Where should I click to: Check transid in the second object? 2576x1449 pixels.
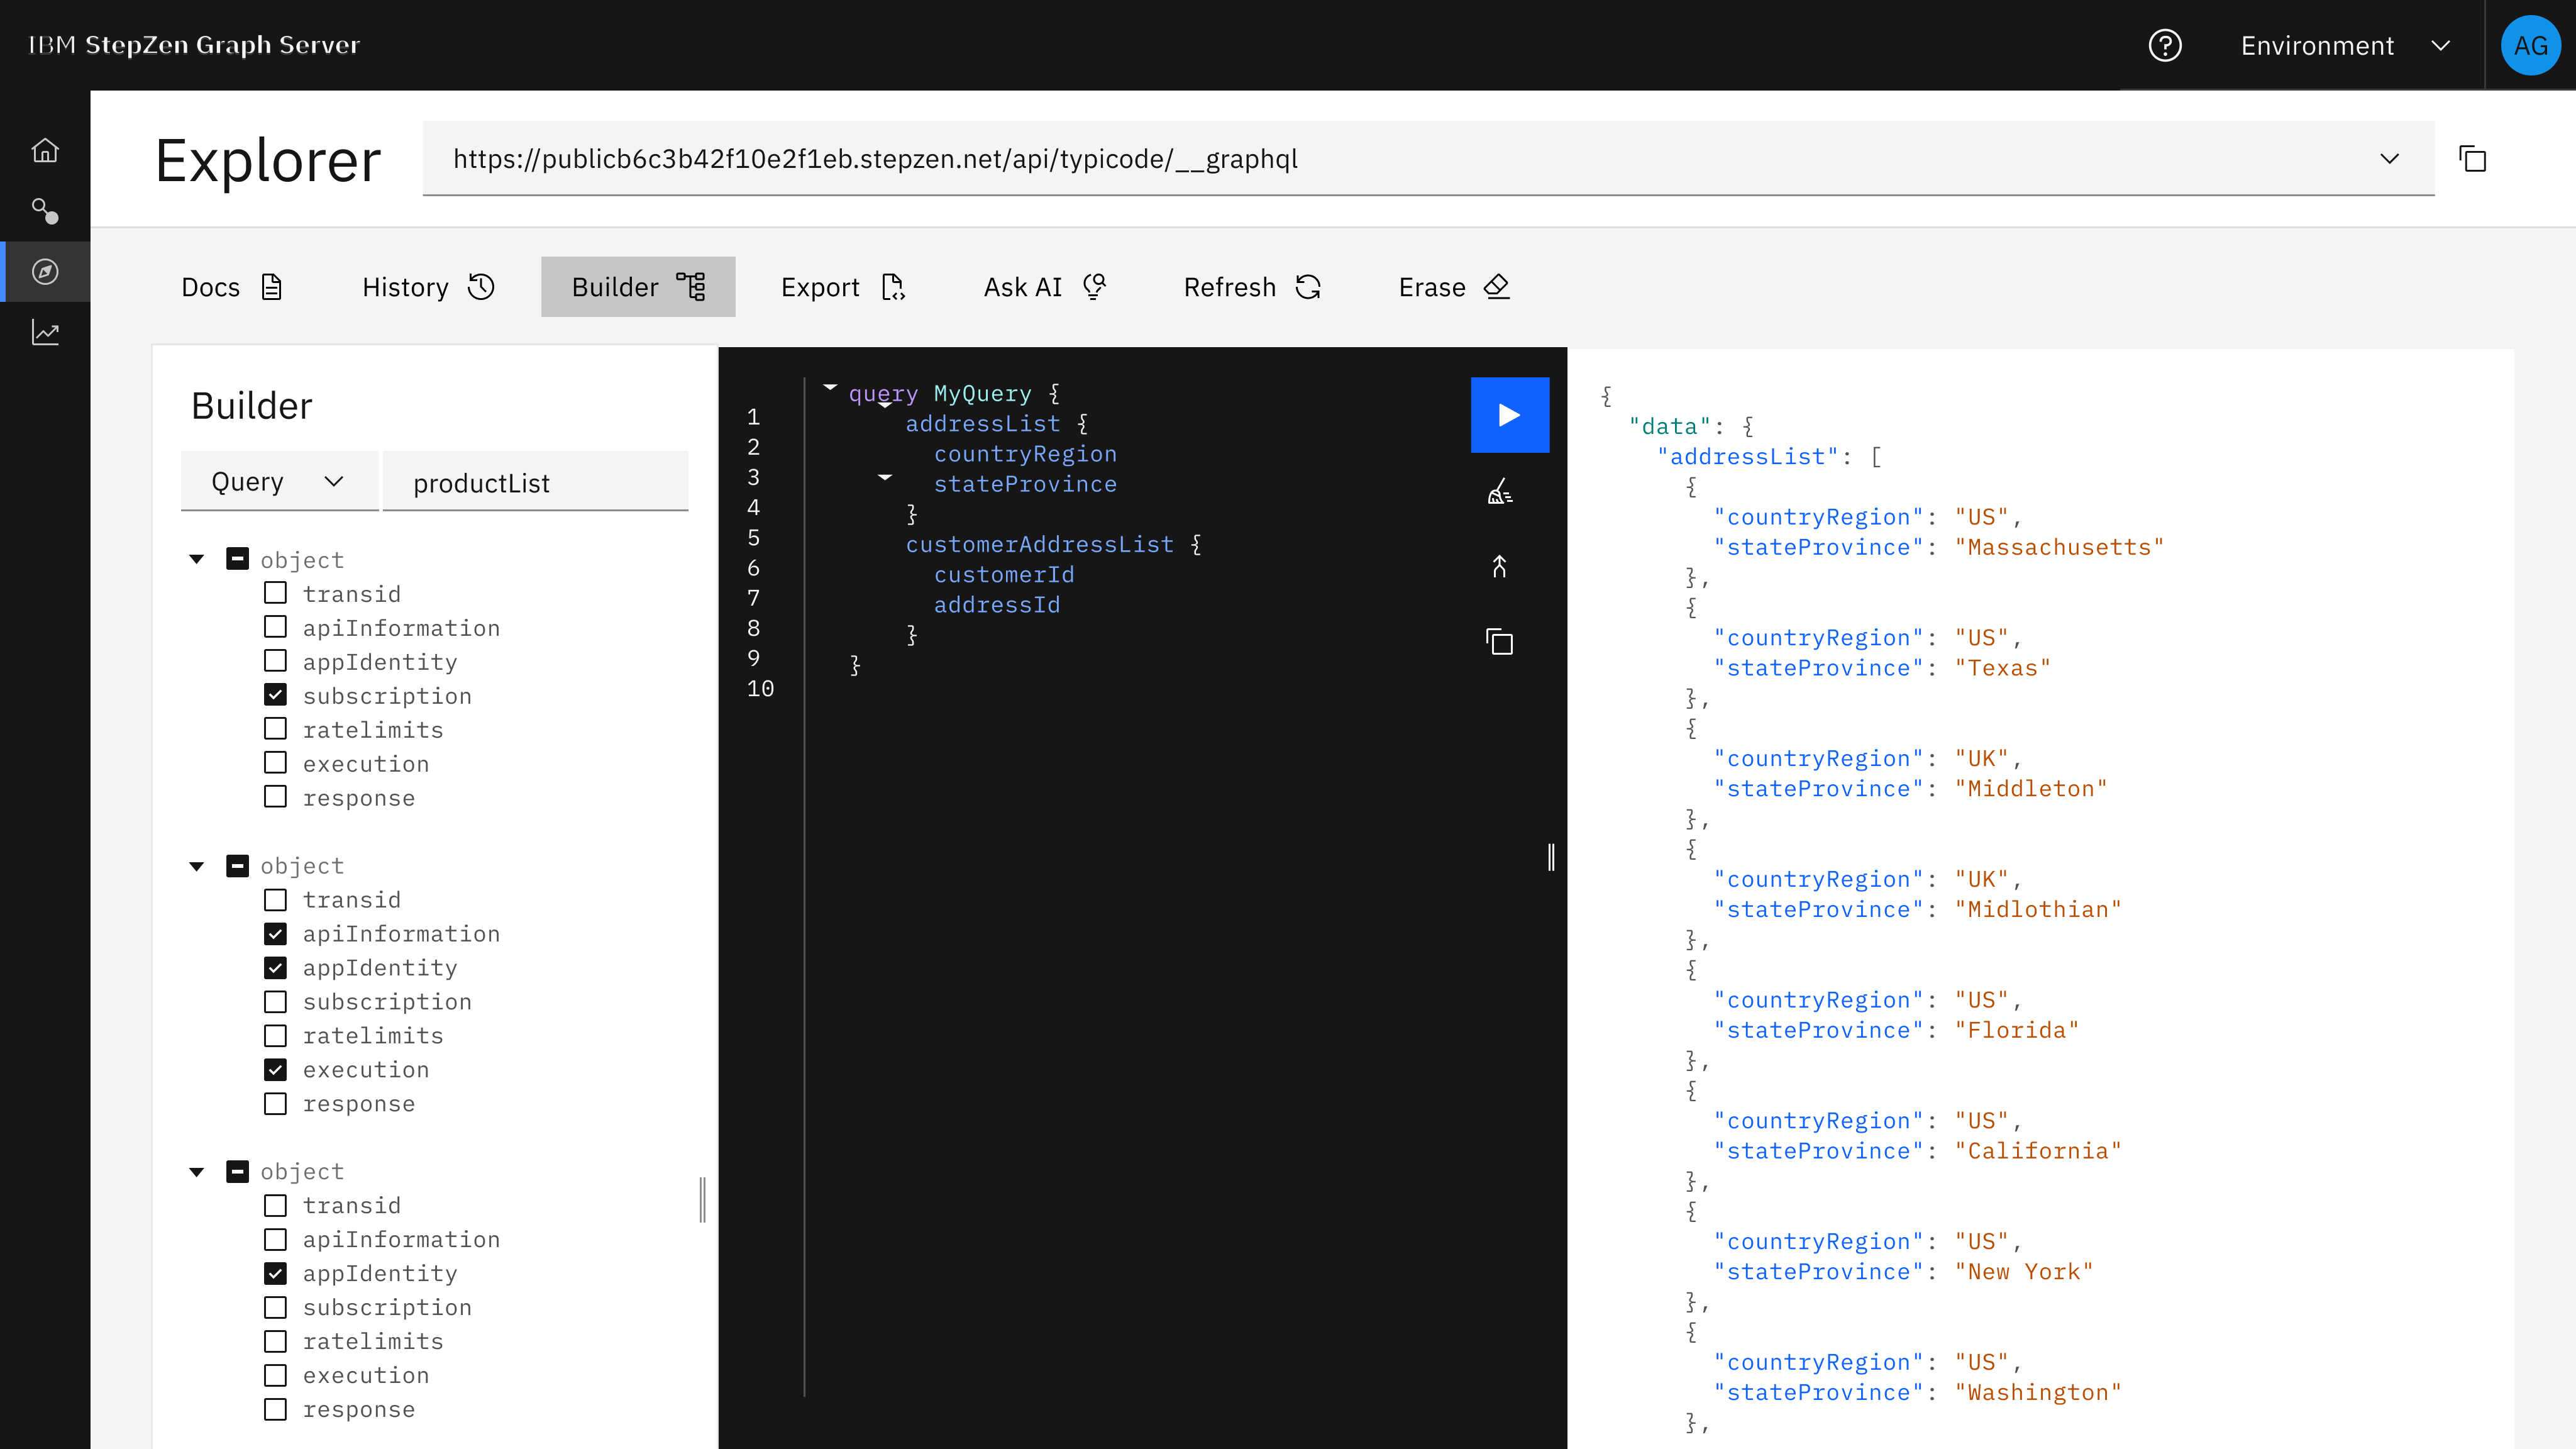276,899
